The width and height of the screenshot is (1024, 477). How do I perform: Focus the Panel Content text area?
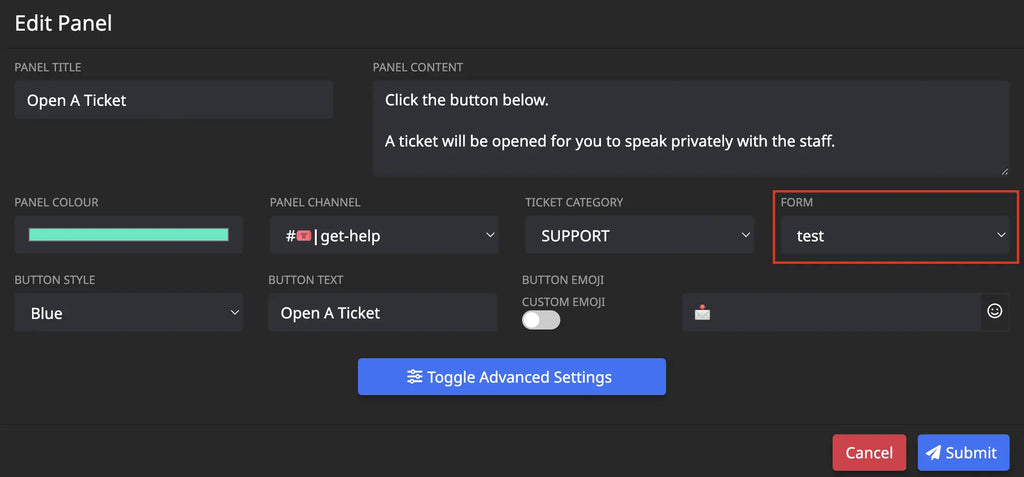[690, 128]
